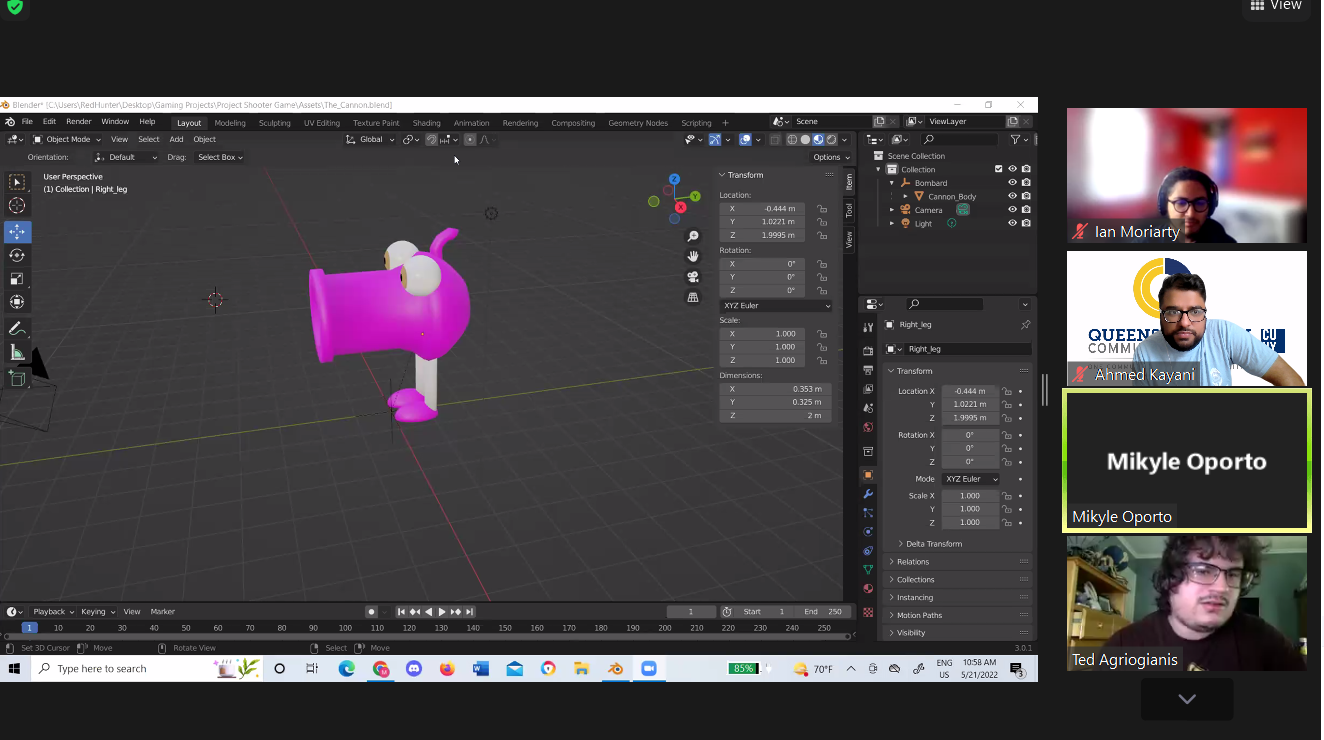This screenshot has height=740, width=1324.
Task: Click the red X axis gizmo
Action: pyautogui.click(x=681, y=207)
